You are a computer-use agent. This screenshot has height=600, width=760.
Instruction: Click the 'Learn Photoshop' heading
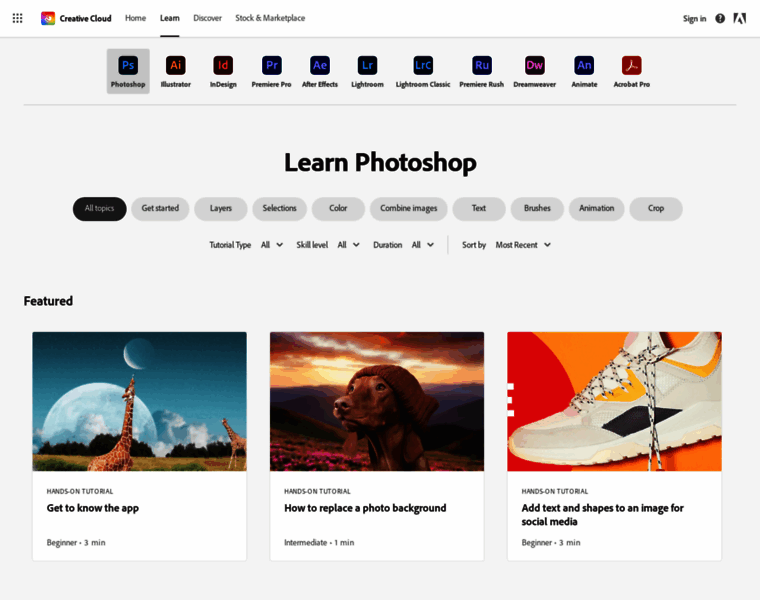(380, 162)
